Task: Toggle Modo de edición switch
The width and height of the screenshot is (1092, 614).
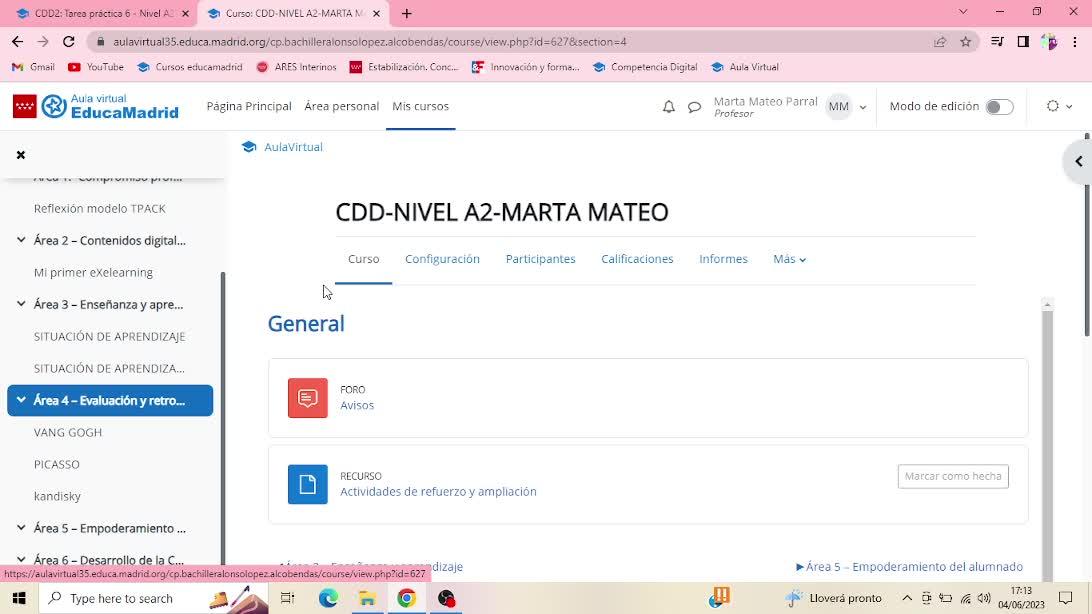Action: pyautogui.click(x=999, y=107)
